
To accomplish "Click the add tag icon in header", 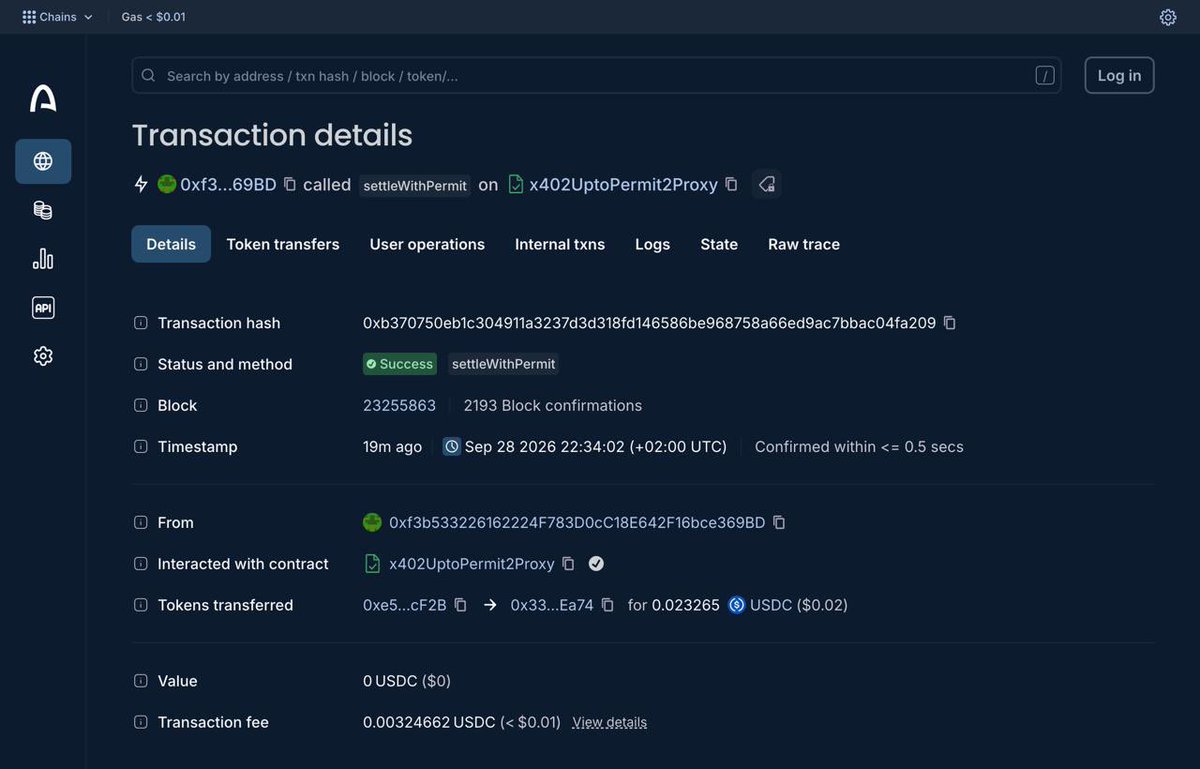I will [767, 184].
